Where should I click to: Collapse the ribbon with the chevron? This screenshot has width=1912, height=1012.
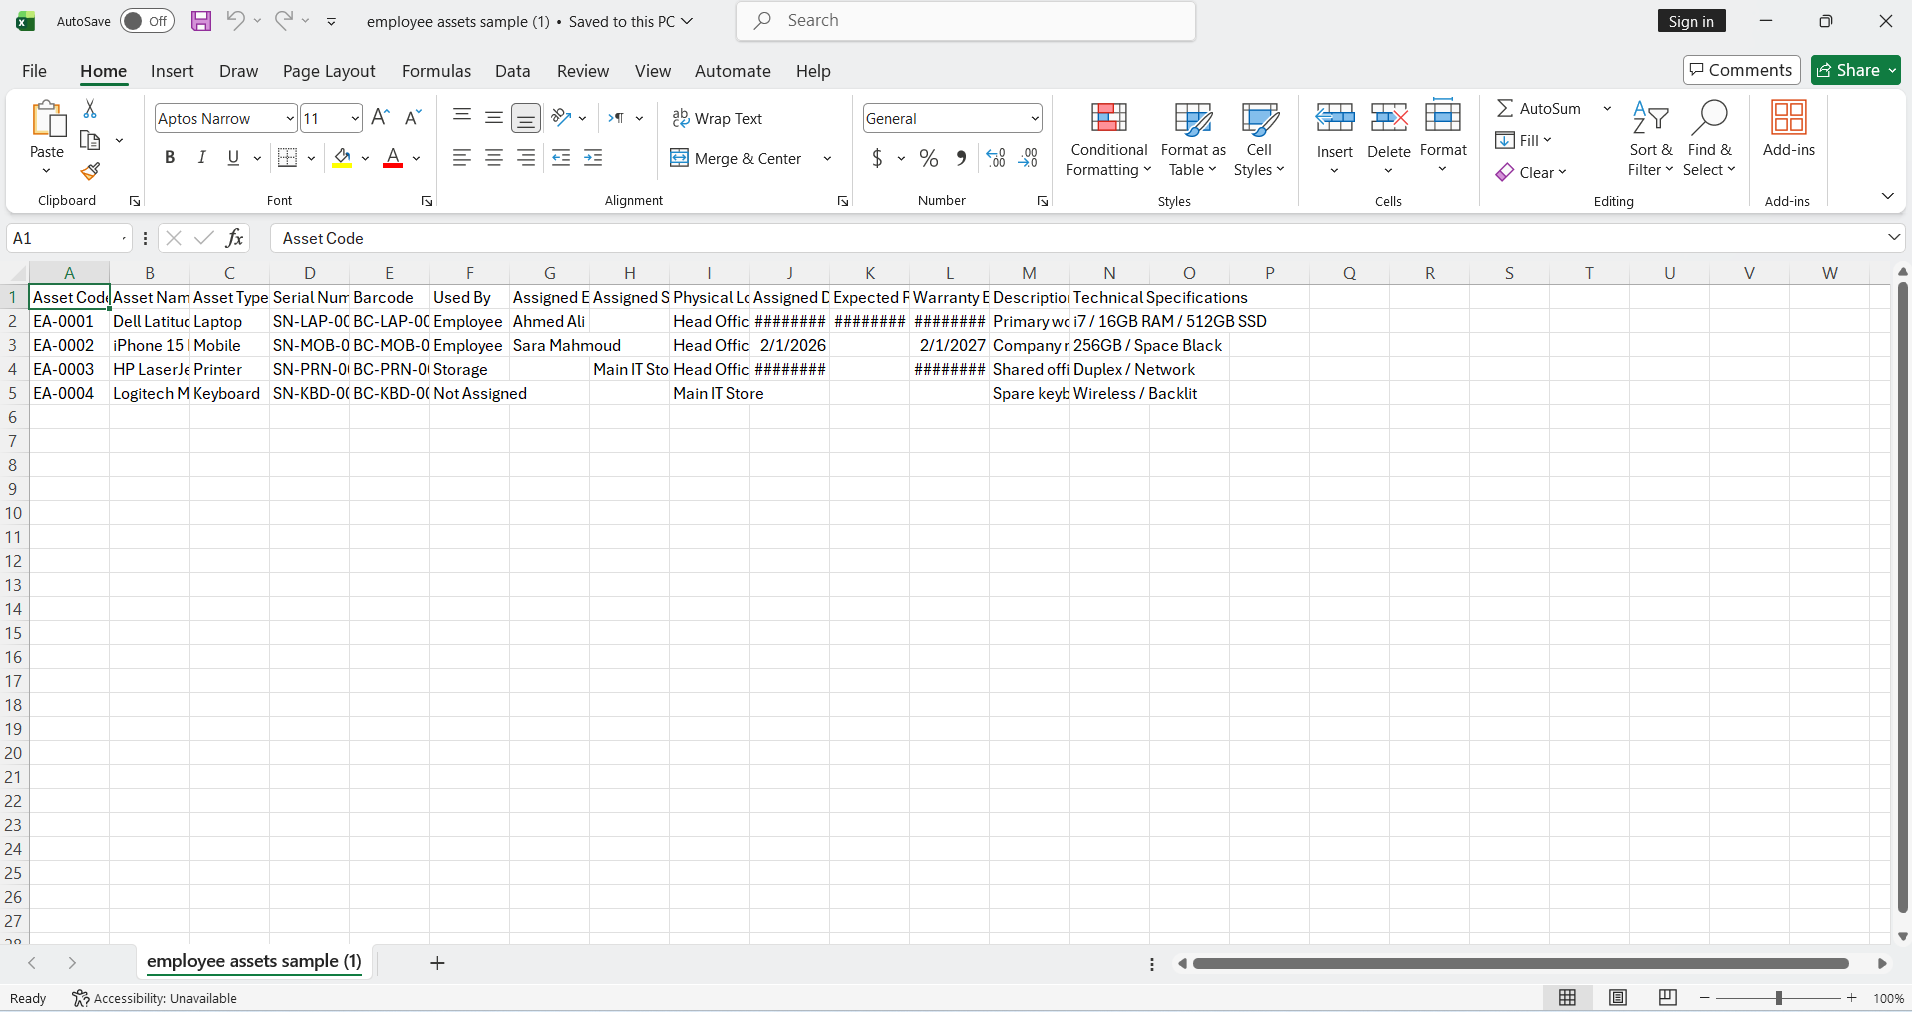point(1887,196)
